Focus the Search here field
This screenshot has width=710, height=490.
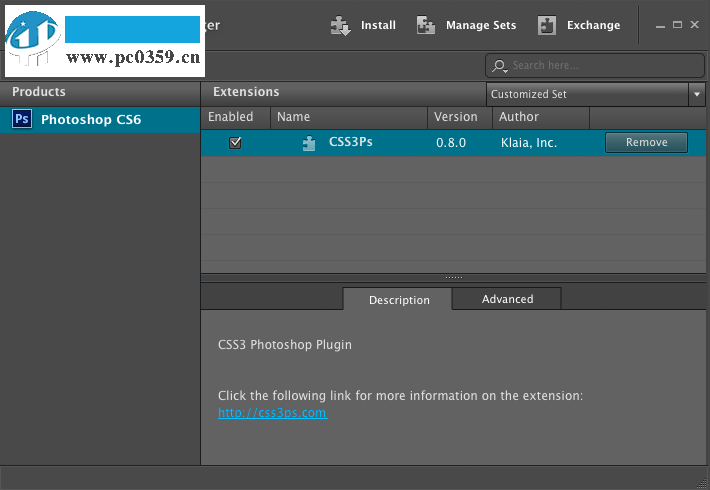click(595, 66)
